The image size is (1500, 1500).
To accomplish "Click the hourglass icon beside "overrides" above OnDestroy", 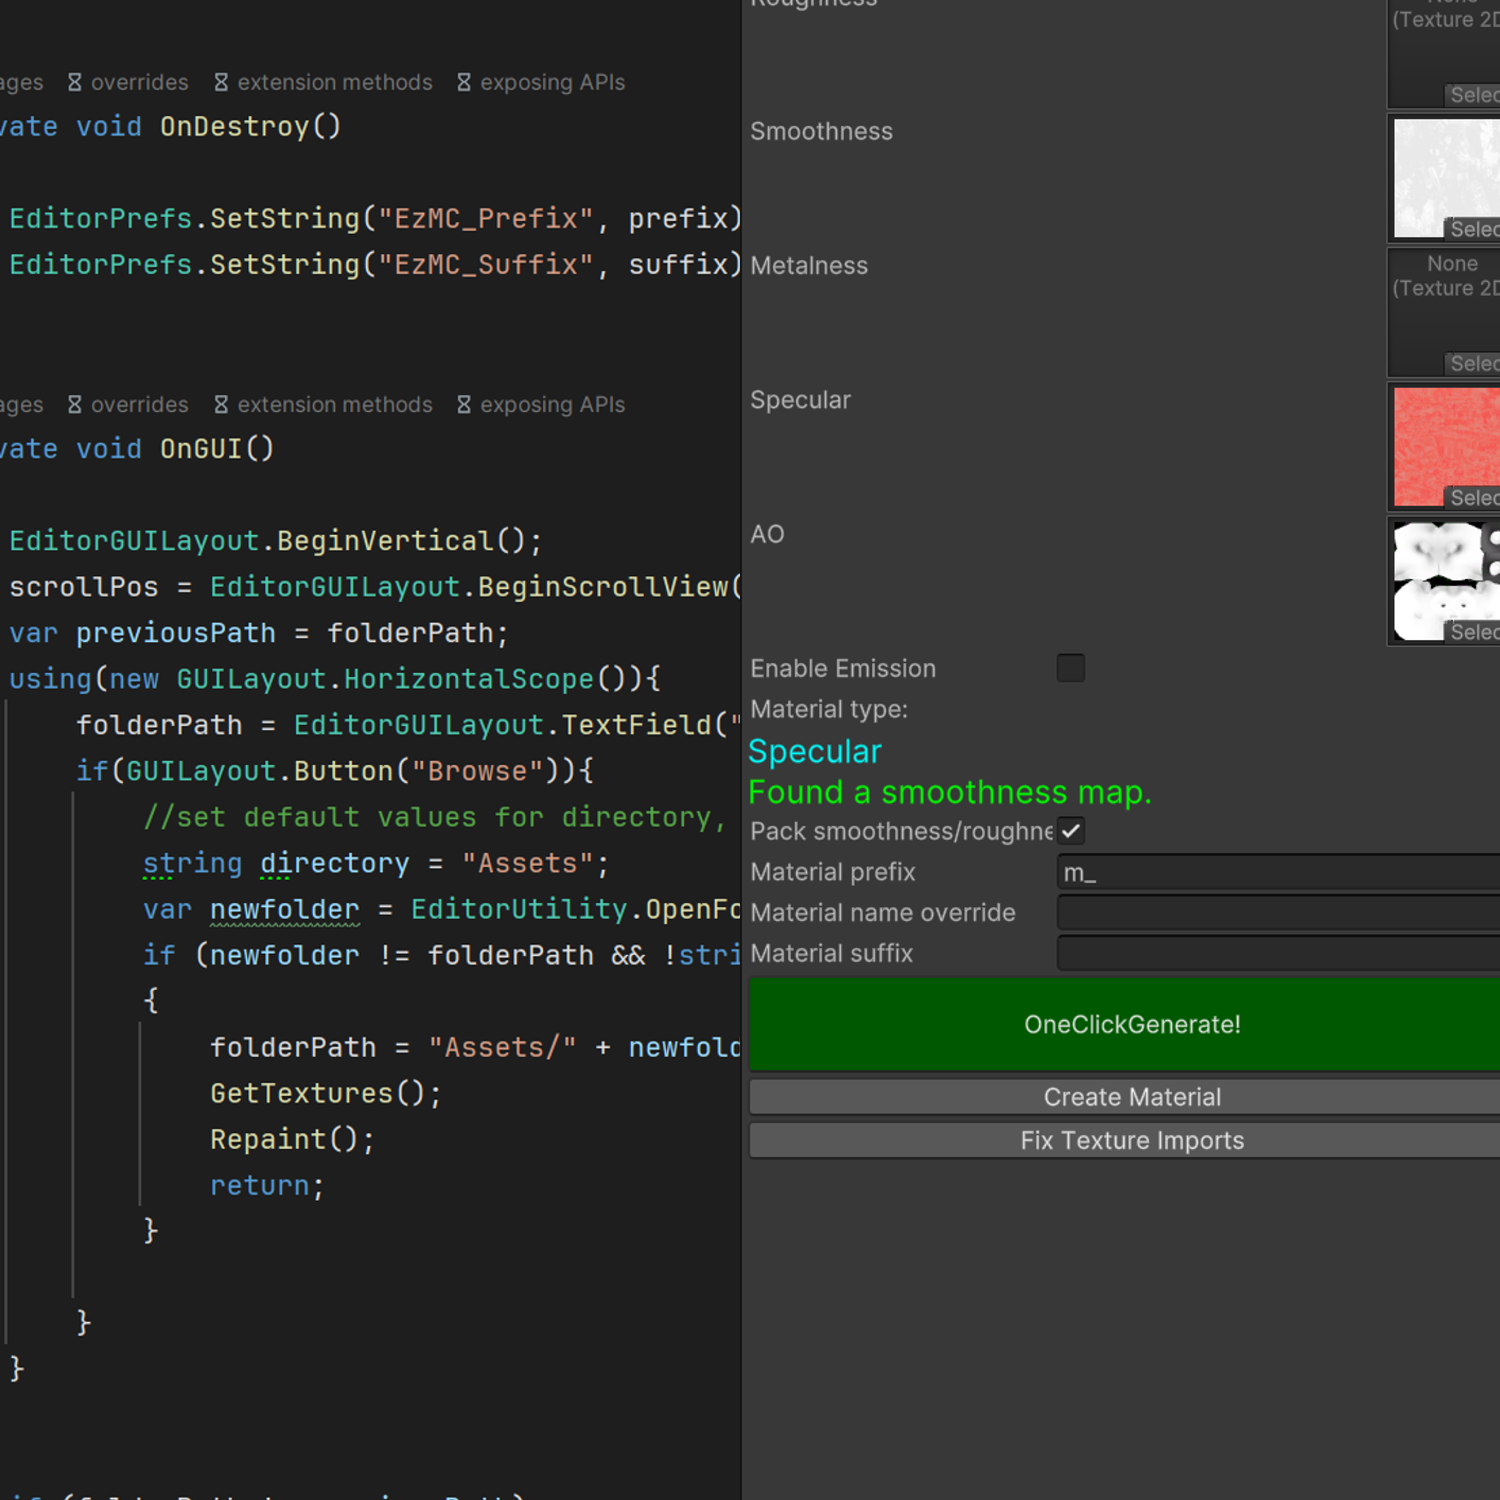I will click(75, 82).
